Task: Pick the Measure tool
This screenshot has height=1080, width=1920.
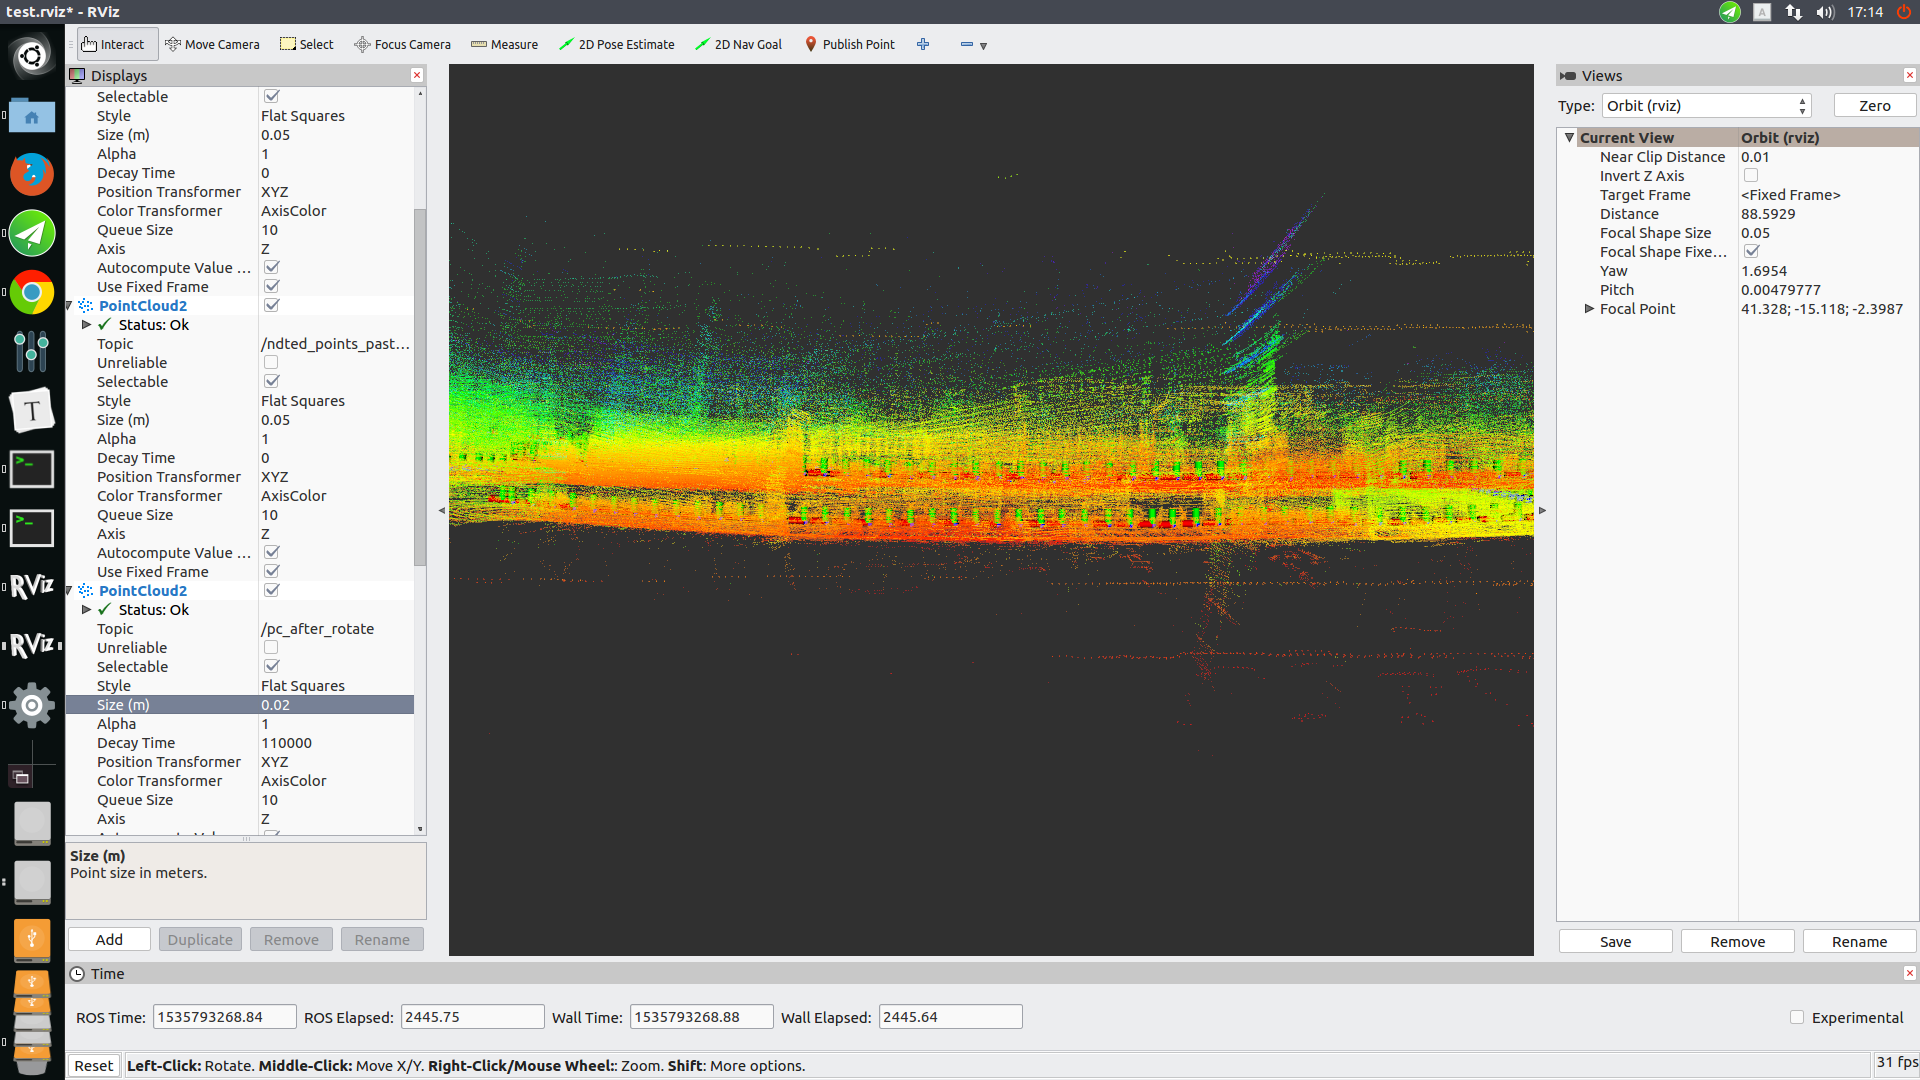Action: click(x=504, y=44)
